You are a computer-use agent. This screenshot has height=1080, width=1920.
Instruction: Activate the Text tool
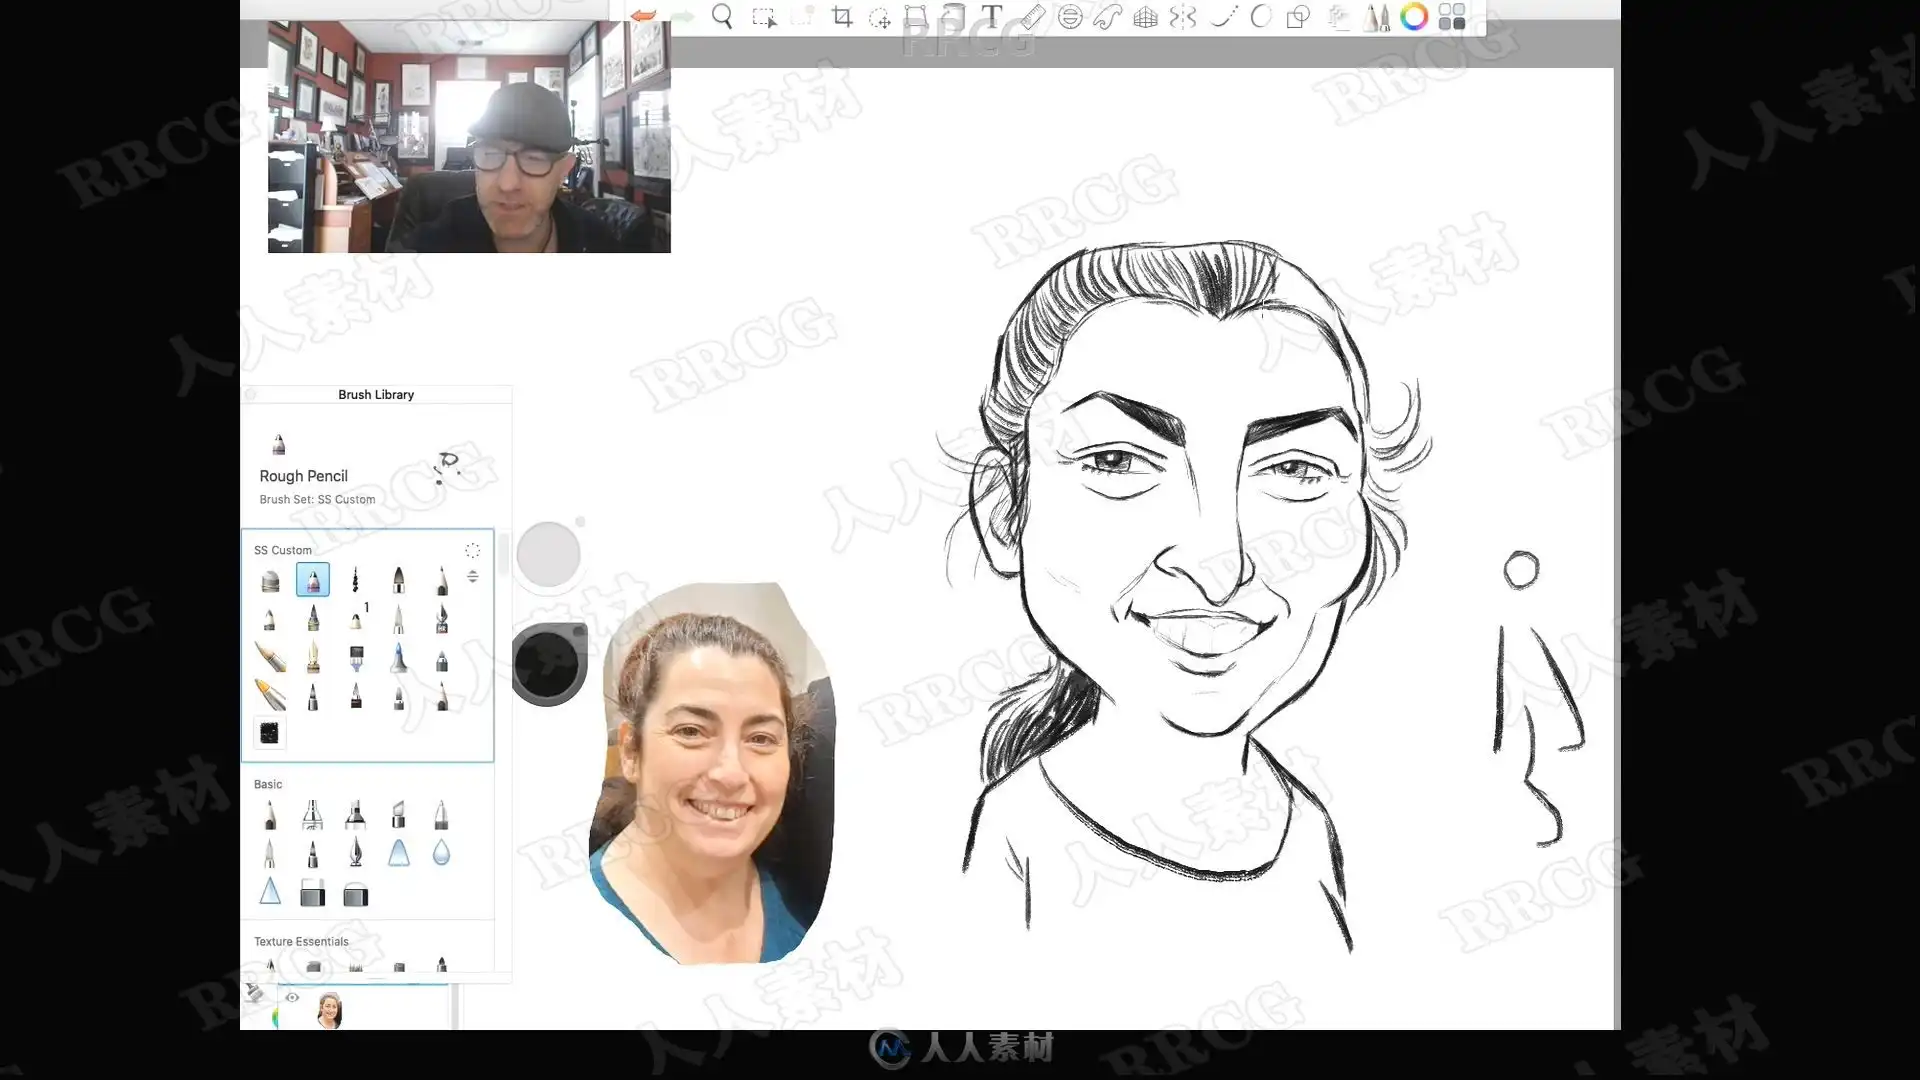[x=991, y=16]
